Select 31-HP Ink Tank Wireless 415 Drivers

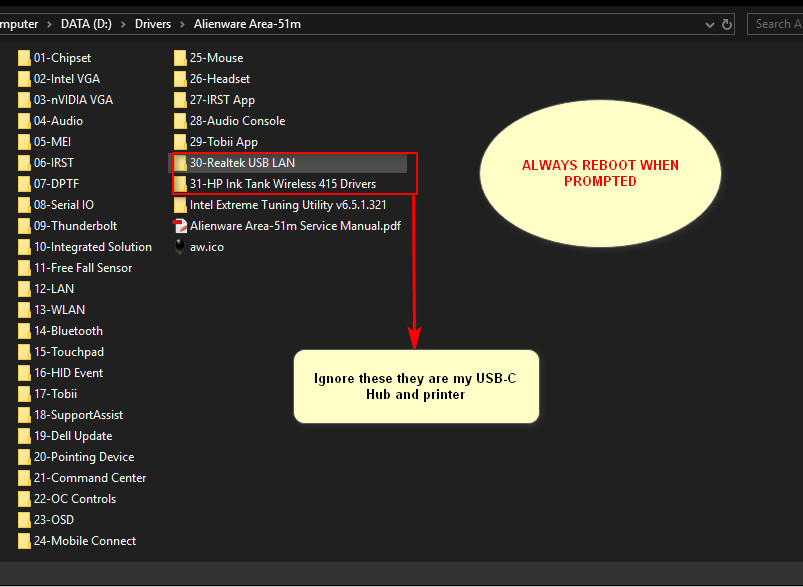(x=283, y=184)
